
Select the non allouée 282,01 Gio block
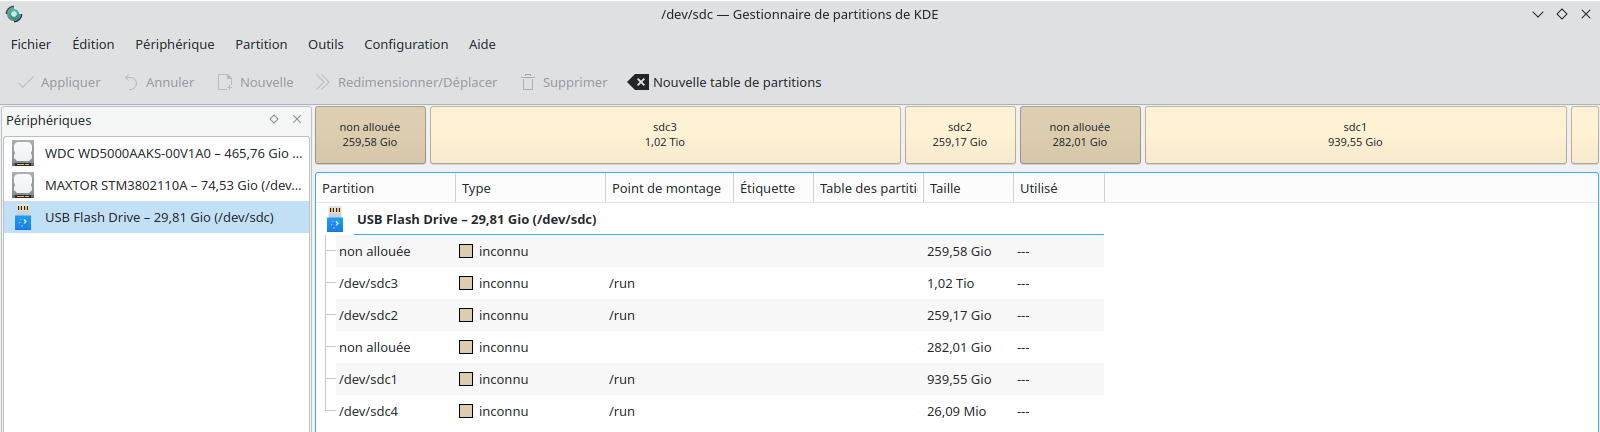click(1080, 135)
